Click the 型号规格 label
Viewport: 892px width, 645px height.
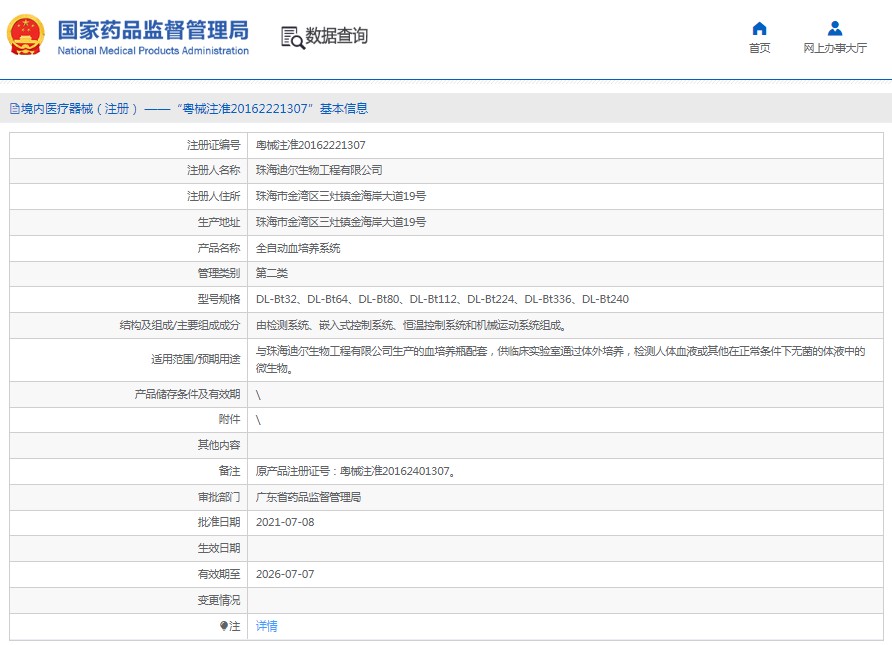(218, 299)
